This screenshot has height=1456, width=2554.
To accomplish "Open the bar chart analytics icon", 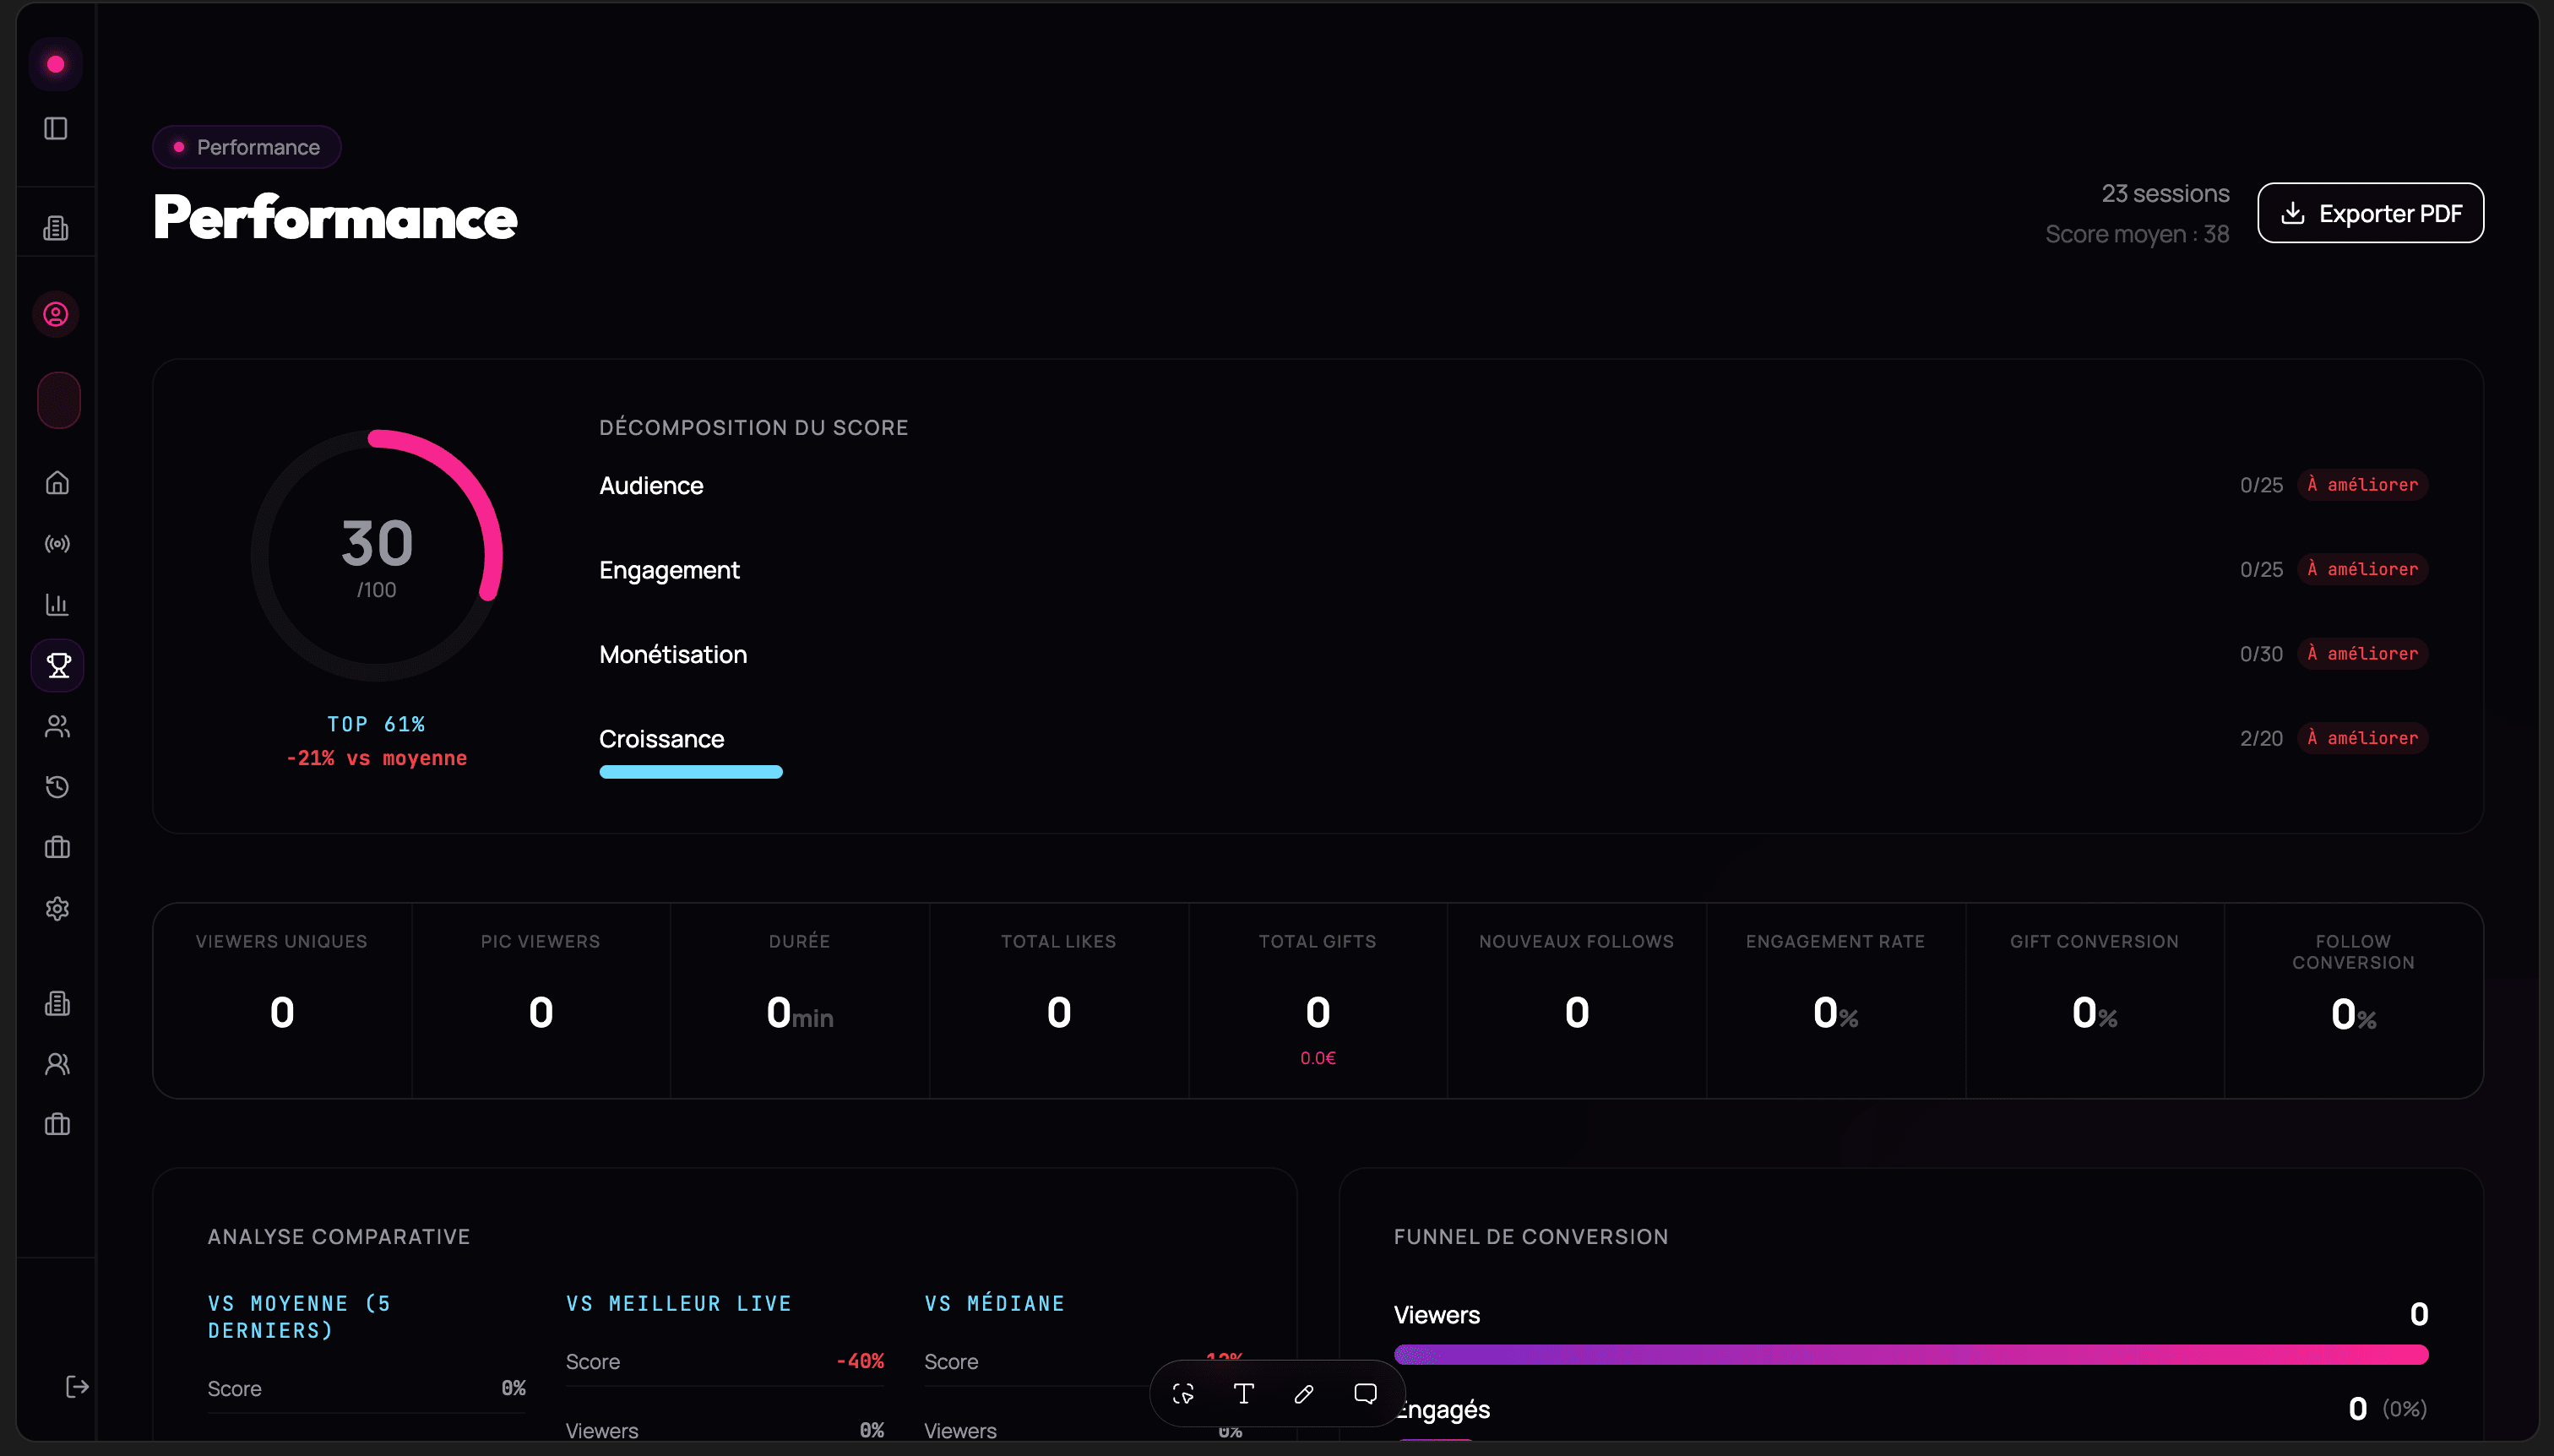I will 57,605.
